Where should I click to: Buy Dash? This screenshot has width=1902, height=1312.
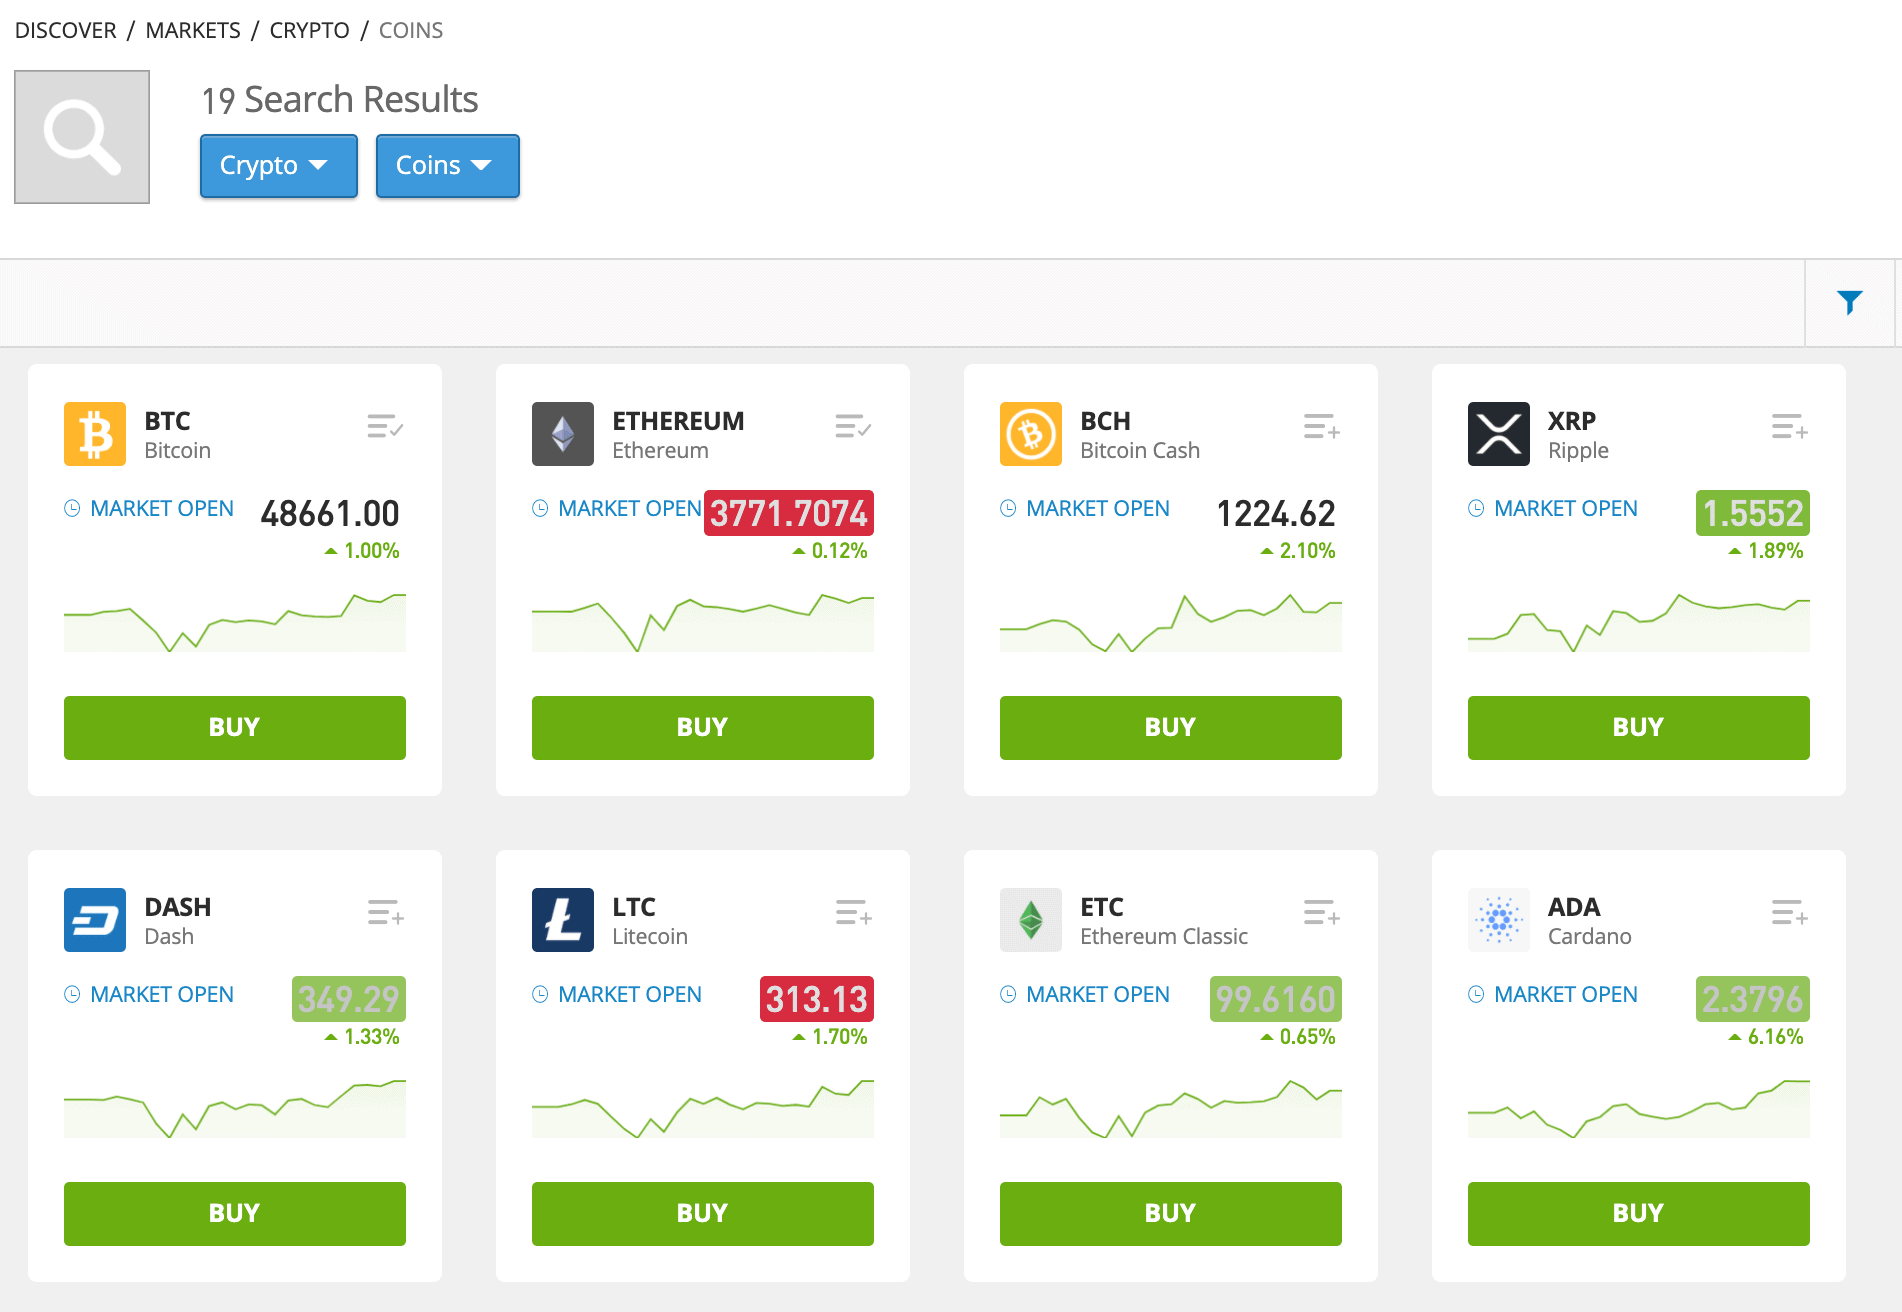point(235,1213)
